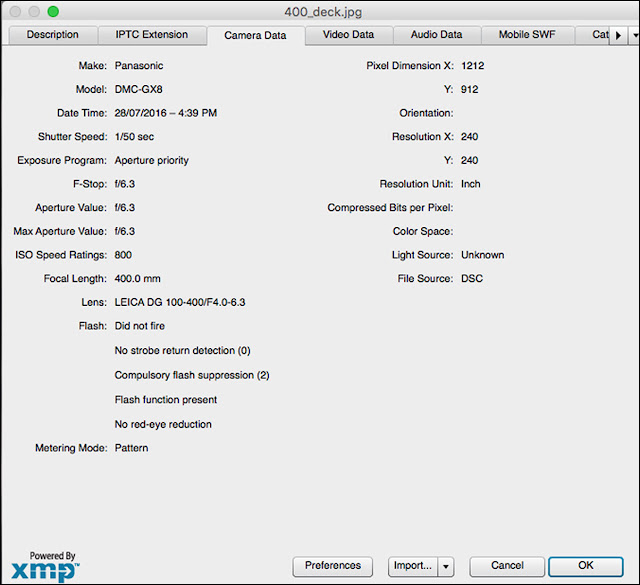This screenshot has width=640, height=585.
Task: Click the Date Time value 28/07/2016
Action: [165, 113]
